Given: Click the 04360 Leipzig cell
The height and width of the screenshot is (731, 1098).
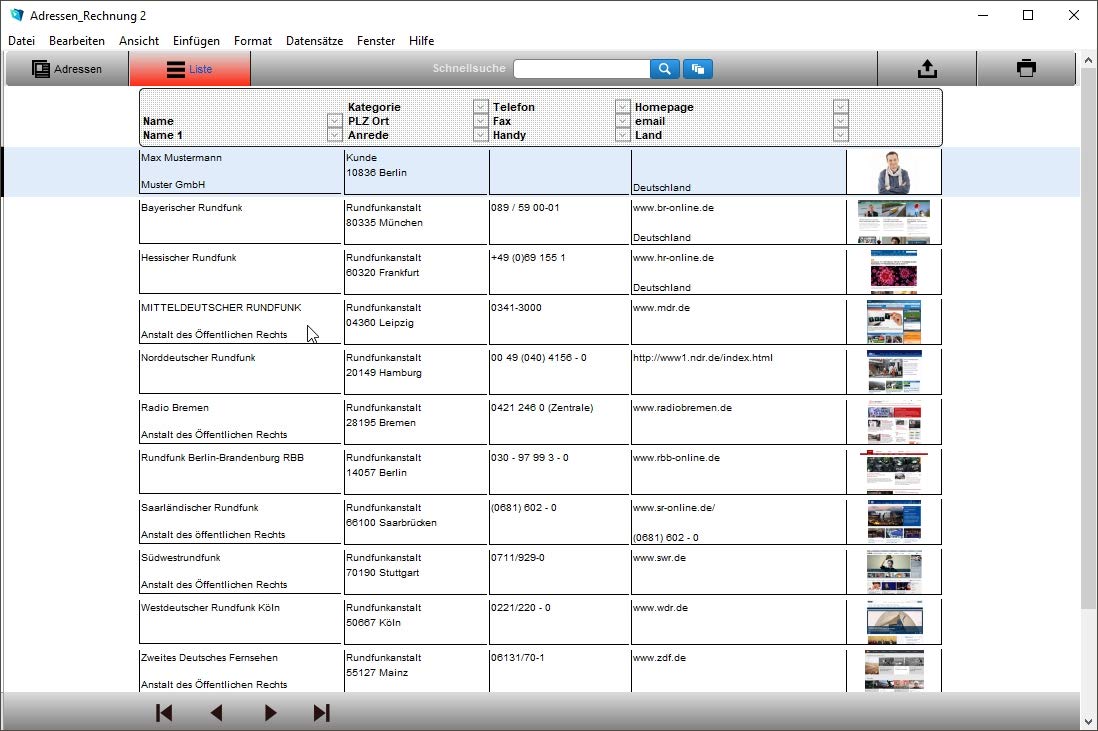Looking at the screenshot, I should (x=380, y=323).
